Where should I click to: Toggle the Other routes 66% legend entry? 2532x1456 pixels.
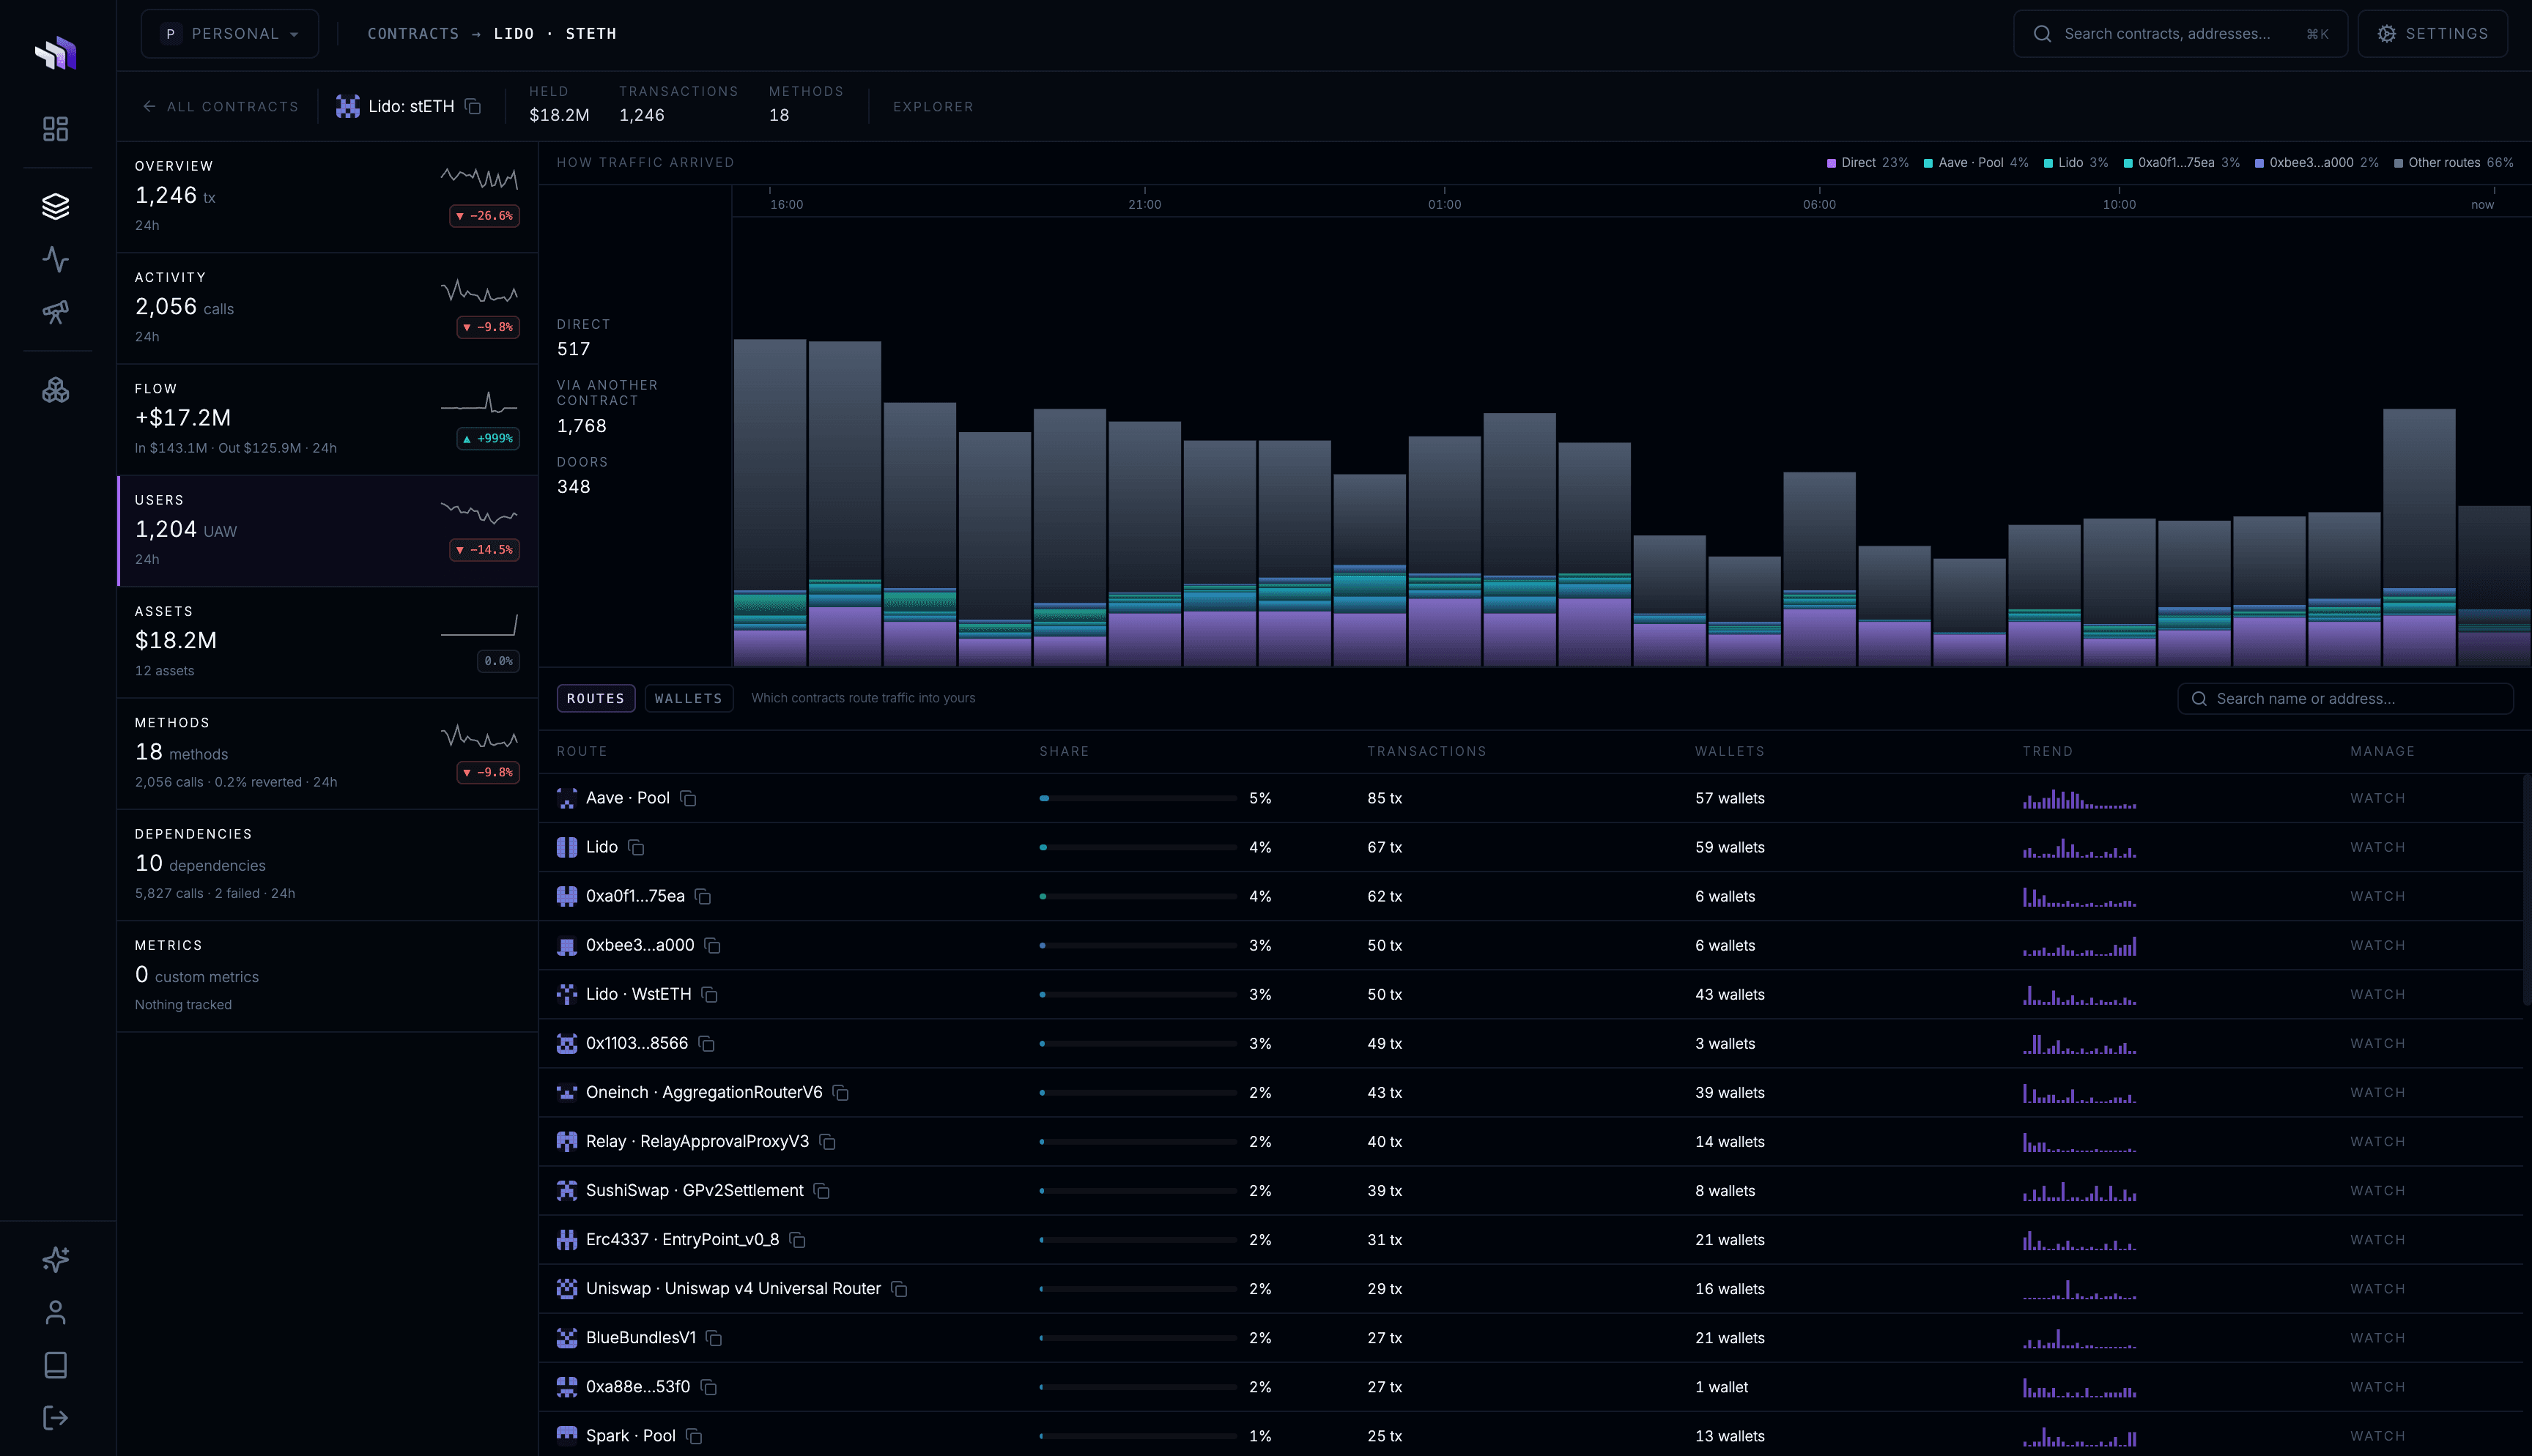coord(2453,162)
